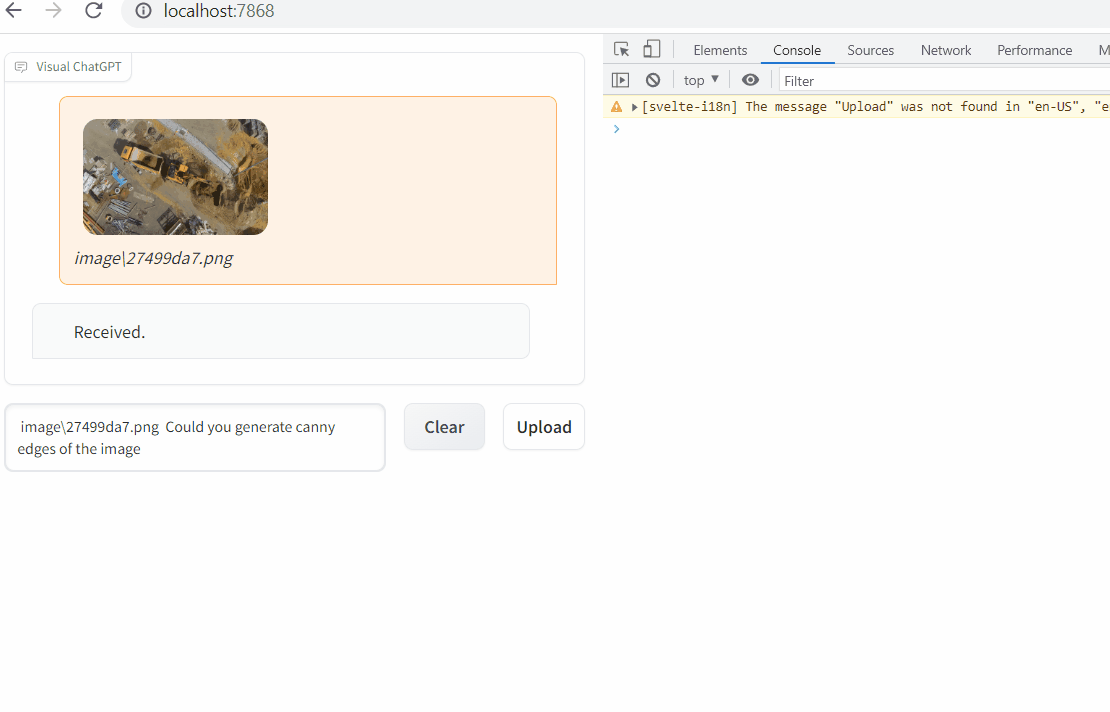Focus the chat message input box

click(195, 437)
